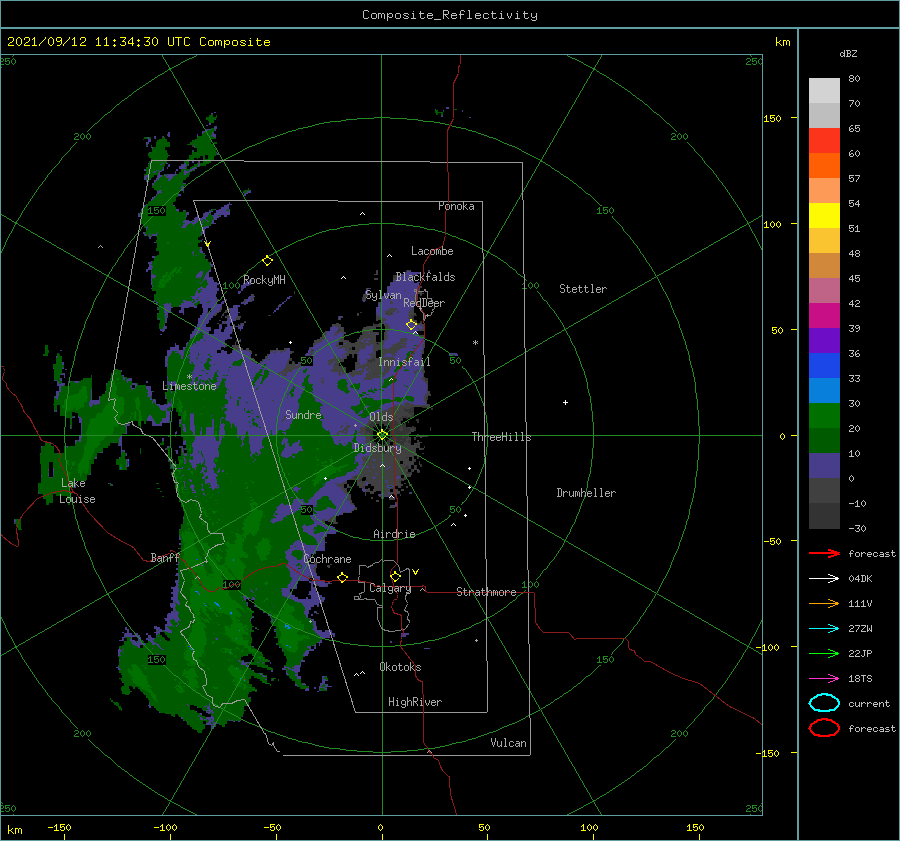Click the Blackfalds label
The image size is (900, 841).
coord(425,277)
